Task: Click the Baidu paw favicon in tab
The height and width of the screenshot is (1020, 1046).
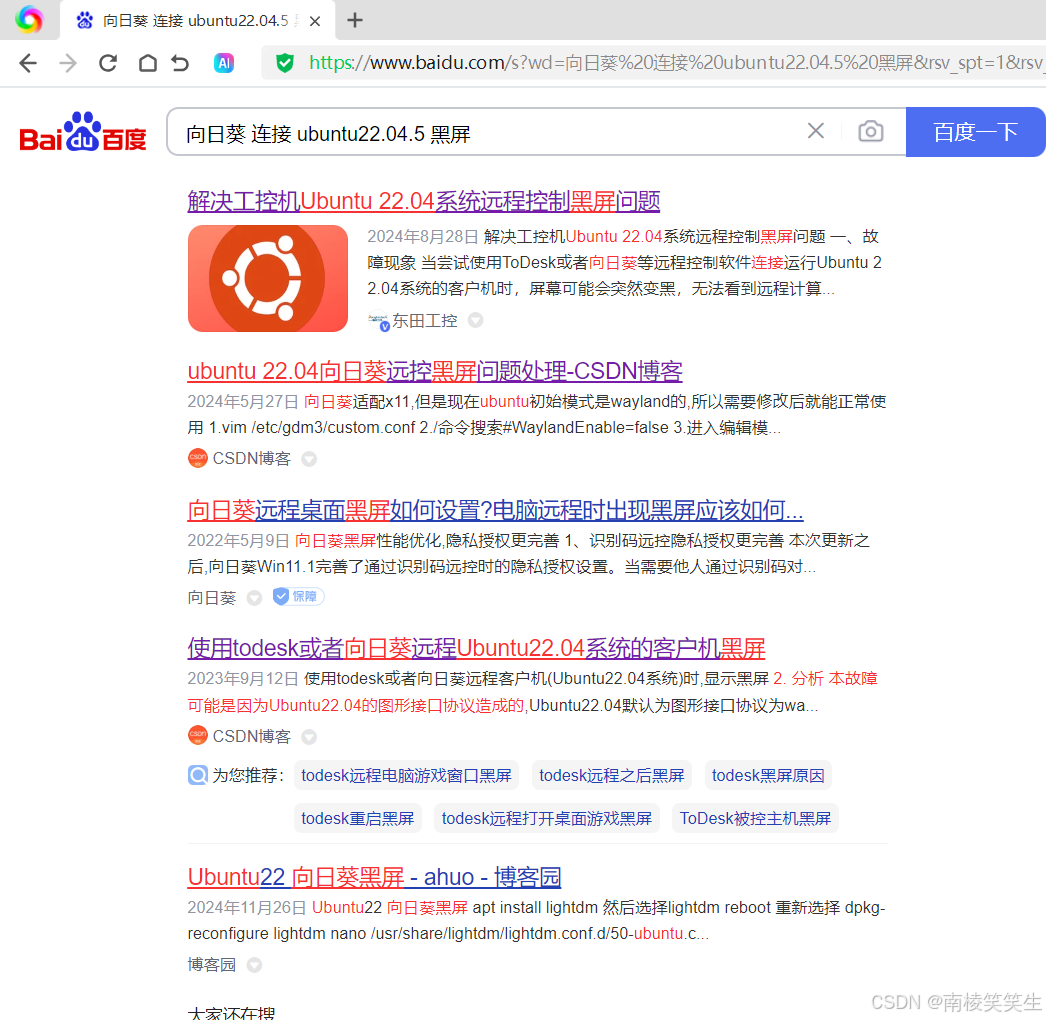Action: [85, 21]
